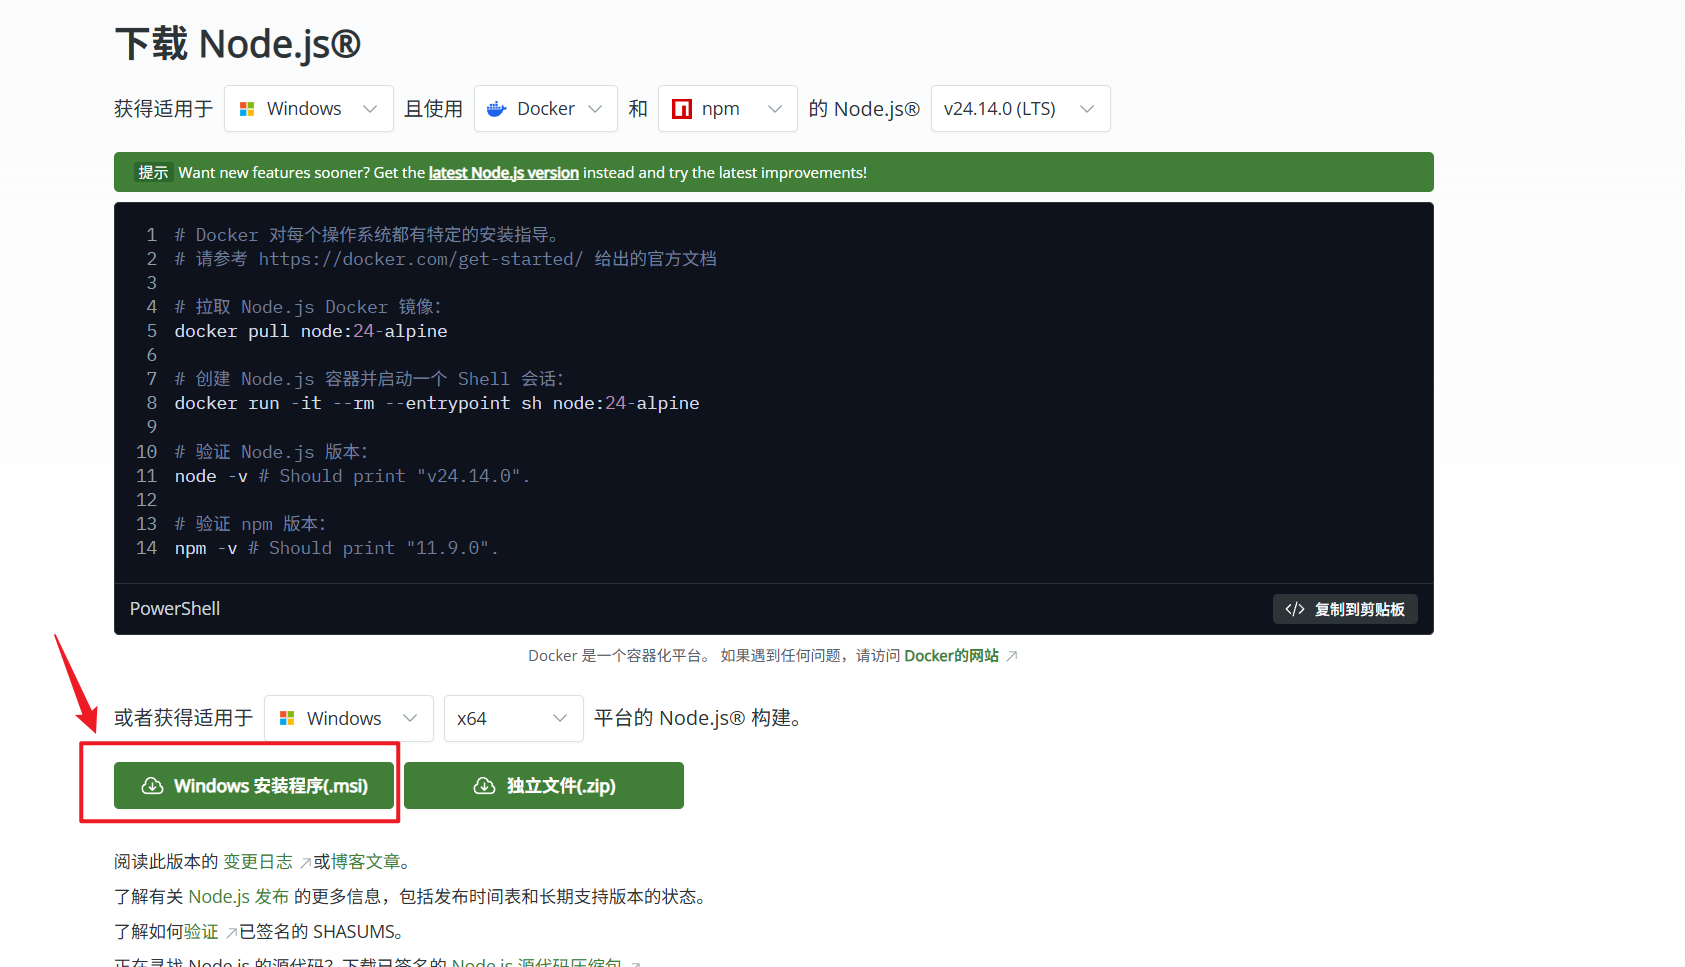This screenshot has width=1685, height=967.
Task: Expand the Docker package manager dropdown
Action: point(545,108)
